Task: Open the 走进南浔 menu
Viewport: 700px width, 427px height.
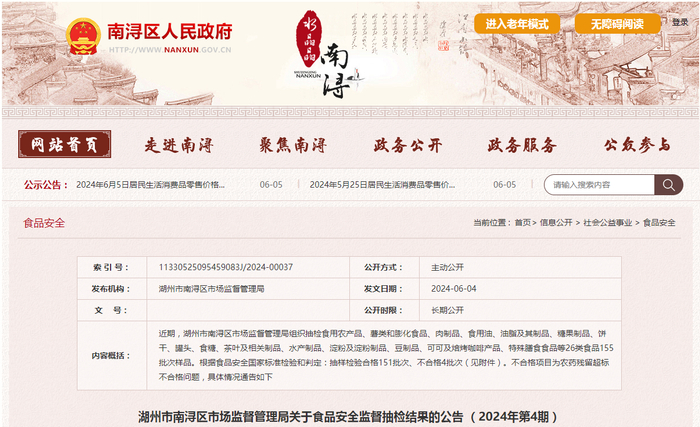Action: (179, 145)
